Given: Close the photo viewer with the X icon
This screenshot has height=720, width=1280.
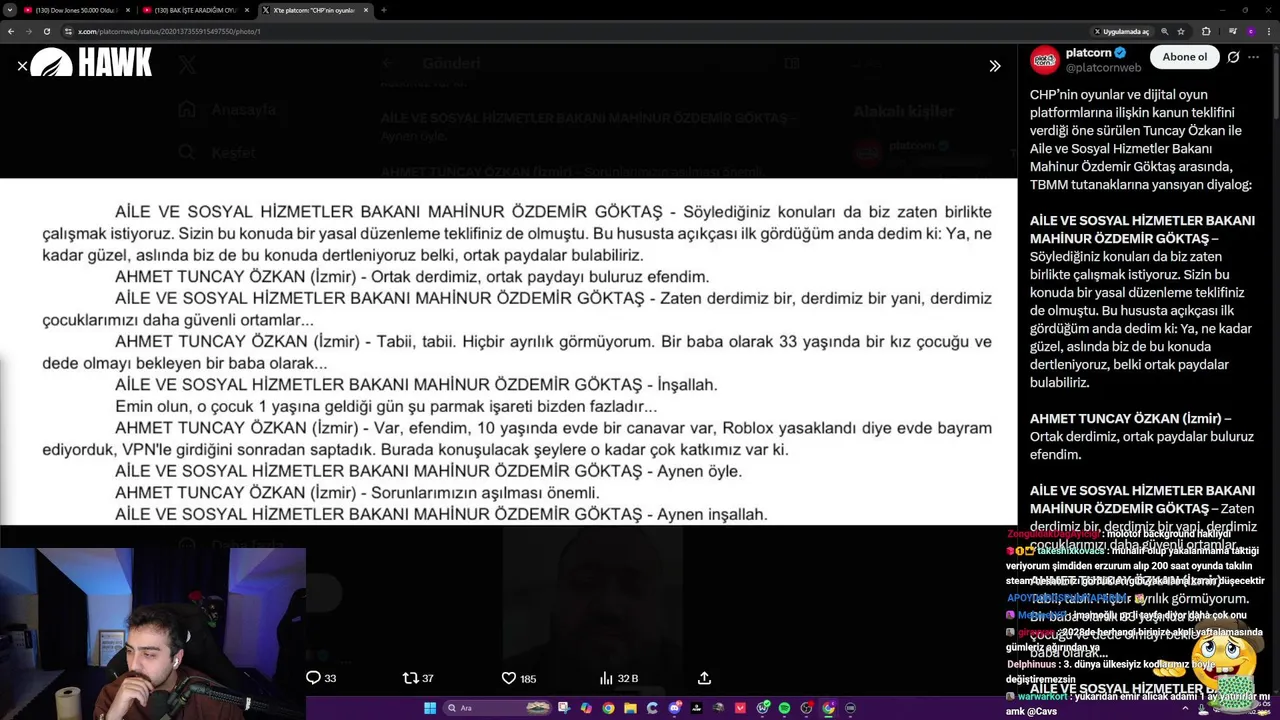Looking at the screenshot, I should 22,66.
